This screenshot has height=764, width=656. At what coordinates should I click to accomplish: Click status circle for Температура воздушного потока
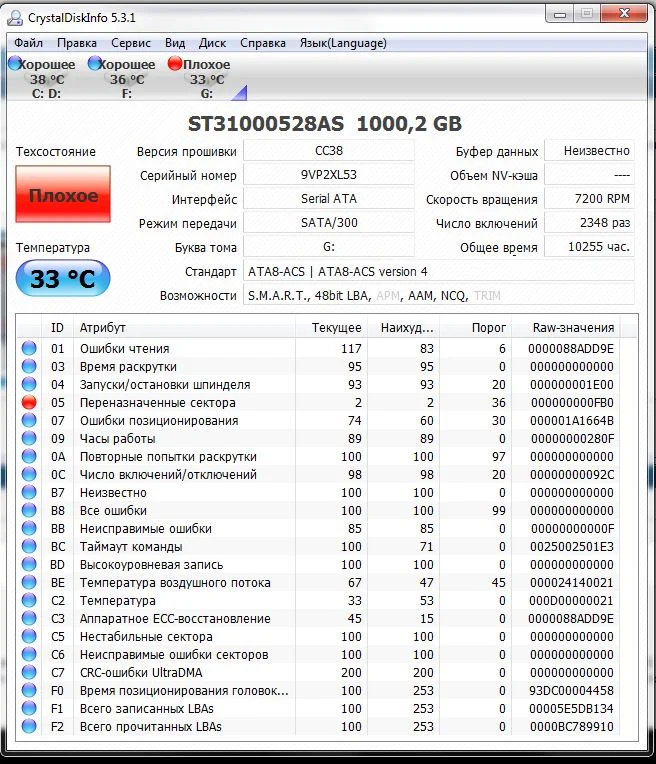click(x=29, y=582)
